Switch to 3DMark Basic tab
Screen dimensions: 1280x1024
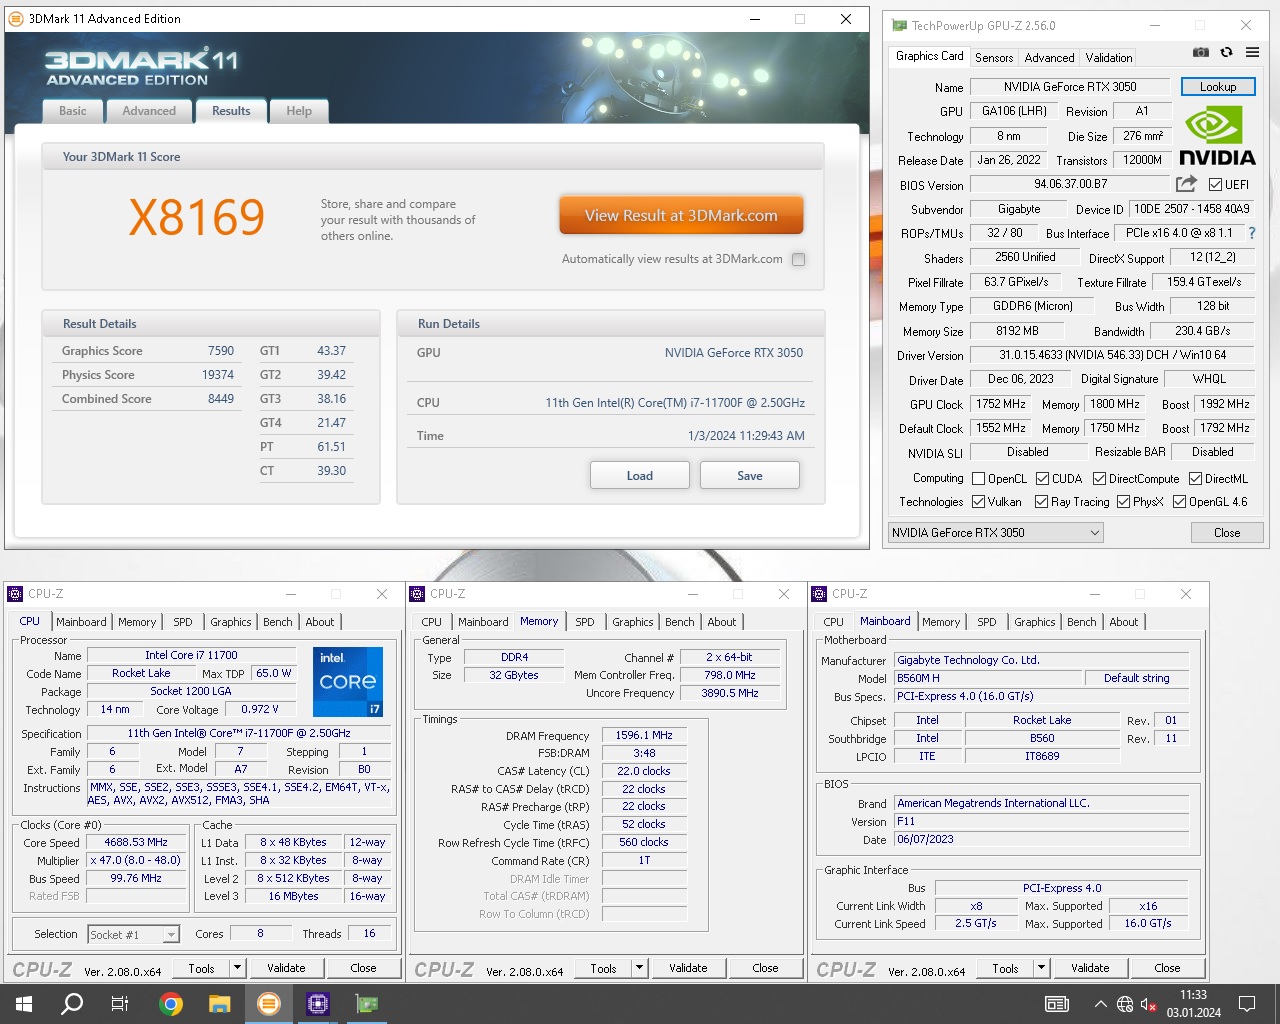[73, 111]
